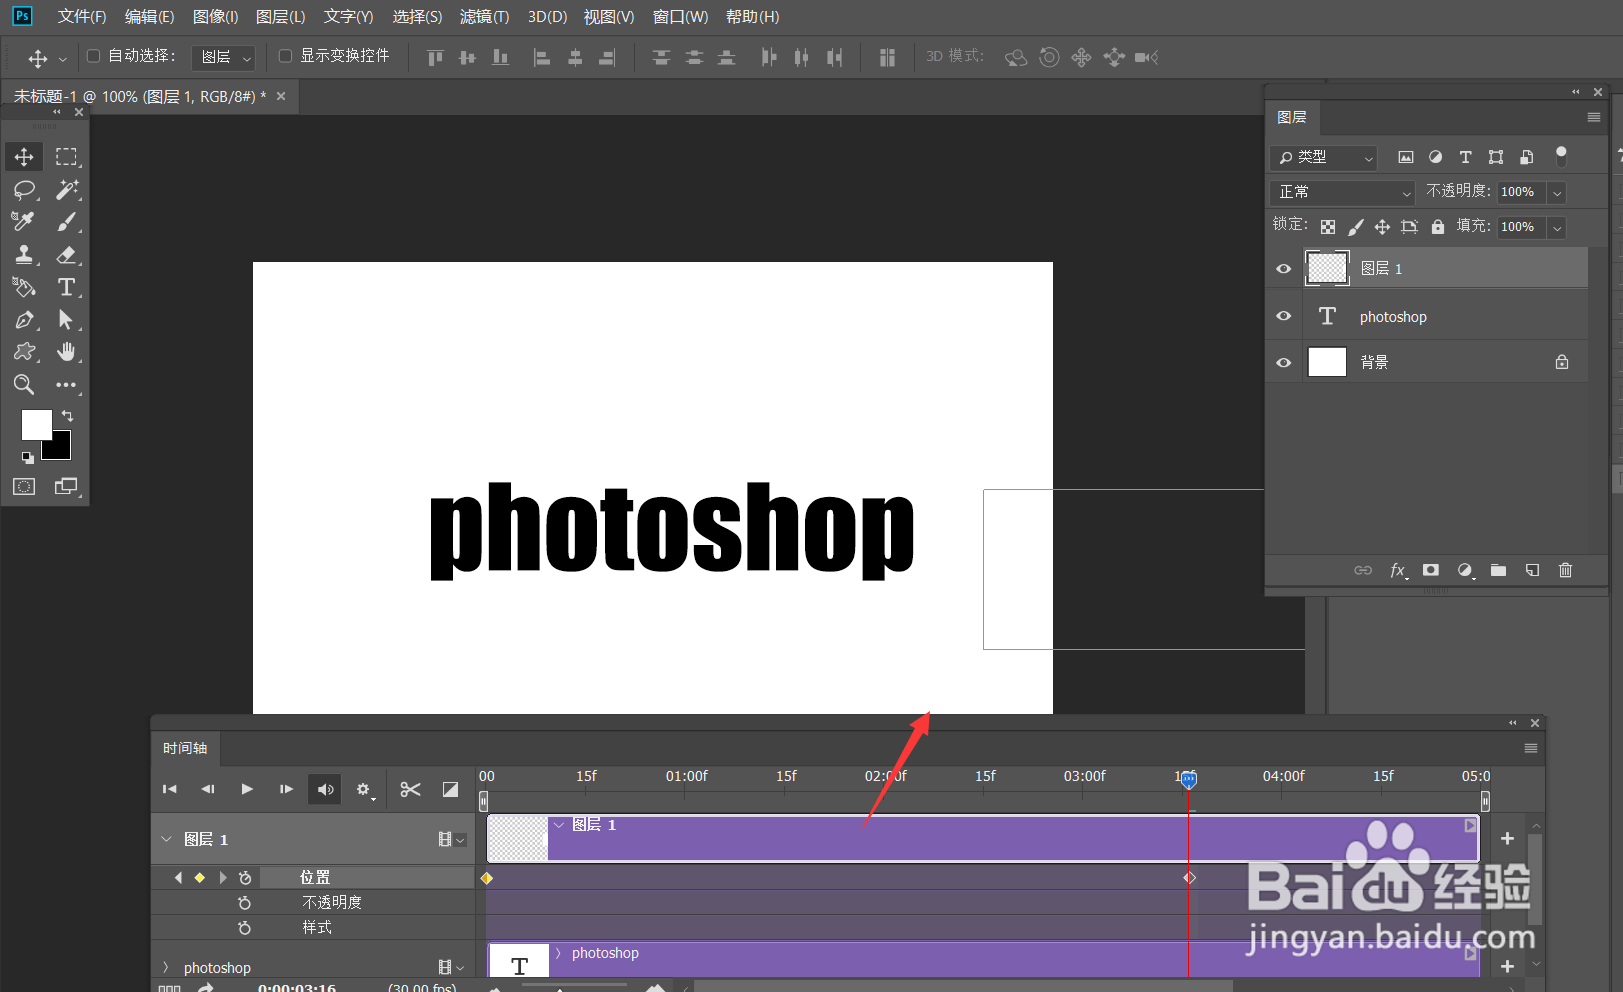The width and height of the screenshot is (1623, 992).
Task: Filter layers by type layers icon
Action: click(1466, 157)
